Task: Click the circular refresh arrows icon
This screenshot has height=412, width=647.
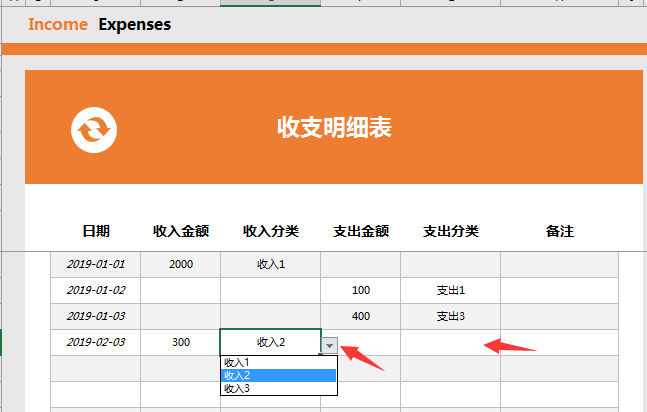Action: (x=94, y=130)
